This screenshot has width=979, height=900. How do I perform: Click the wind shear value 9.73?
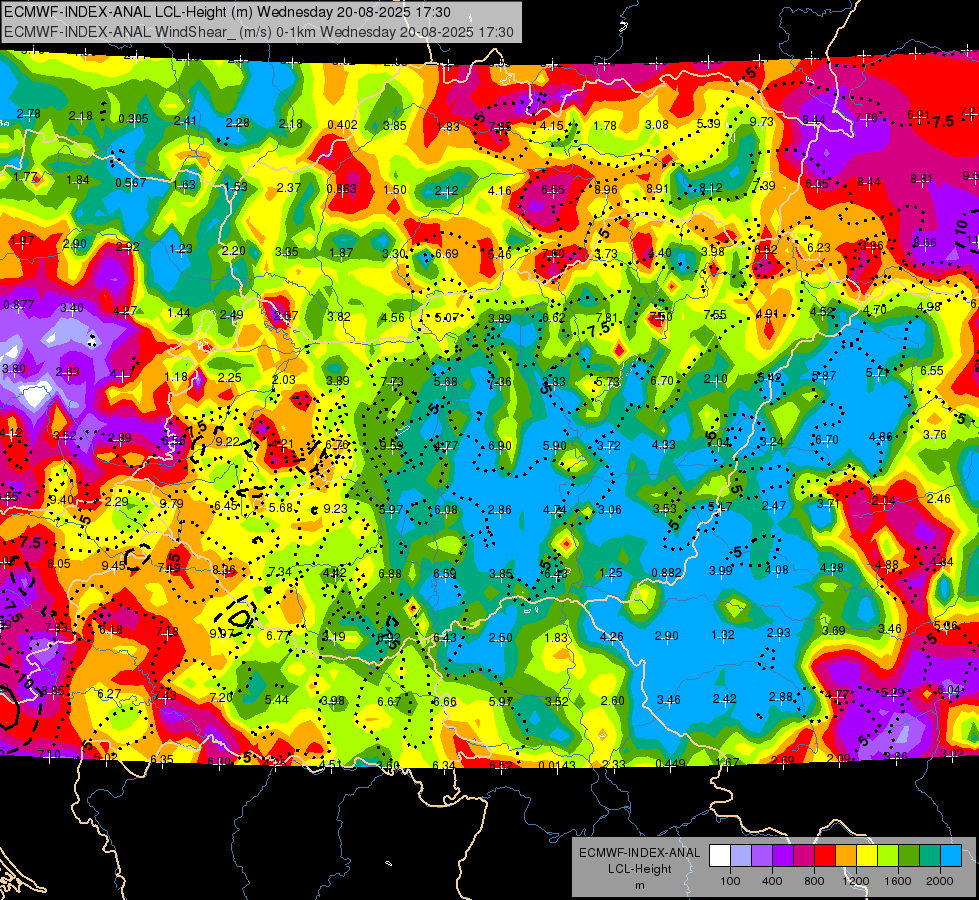click(762, 121)
